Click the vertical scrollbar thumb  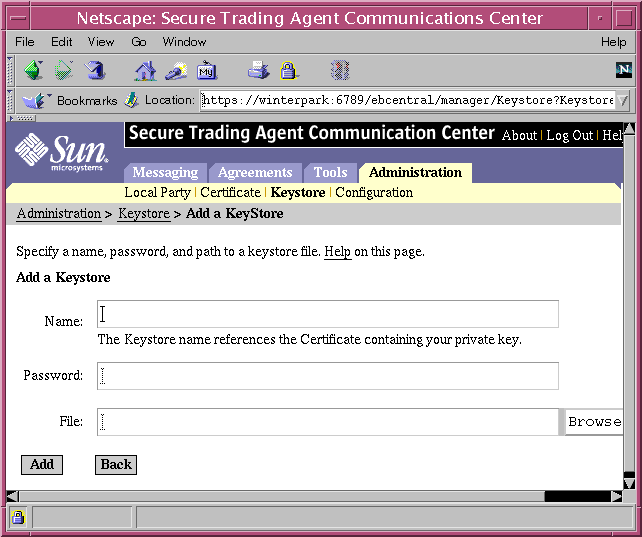point(629,303)
